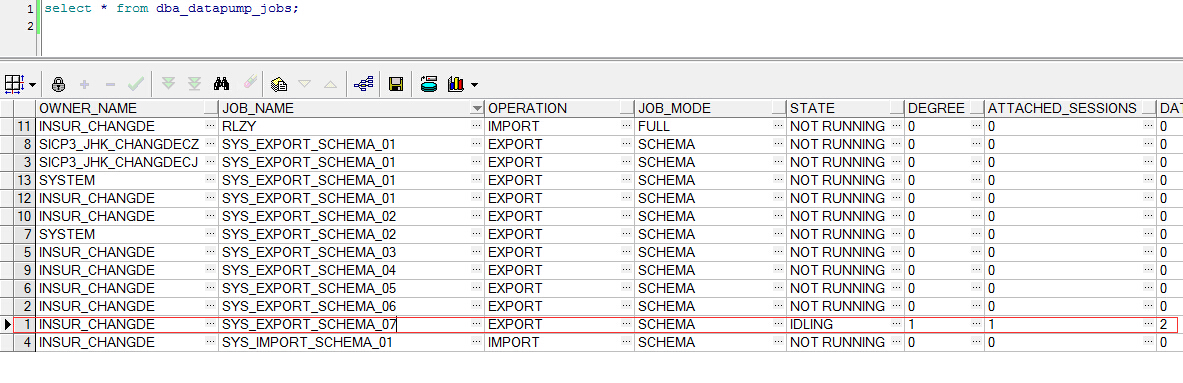
Task: Open the JOB_NAME column sort dropdown arrow
Action: pyautogui.click(x=476, y=109)
